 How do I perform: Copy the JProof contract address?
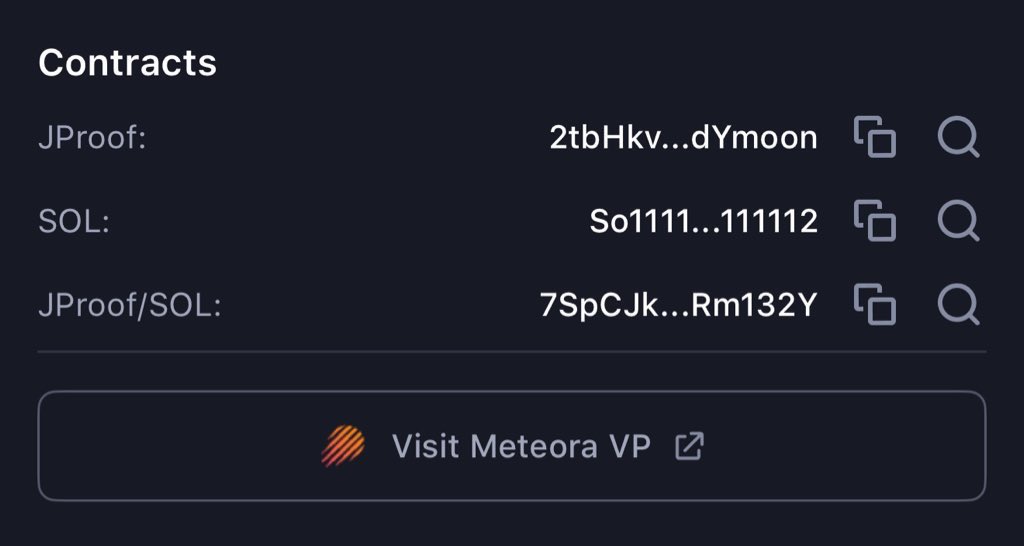[875, 137]
